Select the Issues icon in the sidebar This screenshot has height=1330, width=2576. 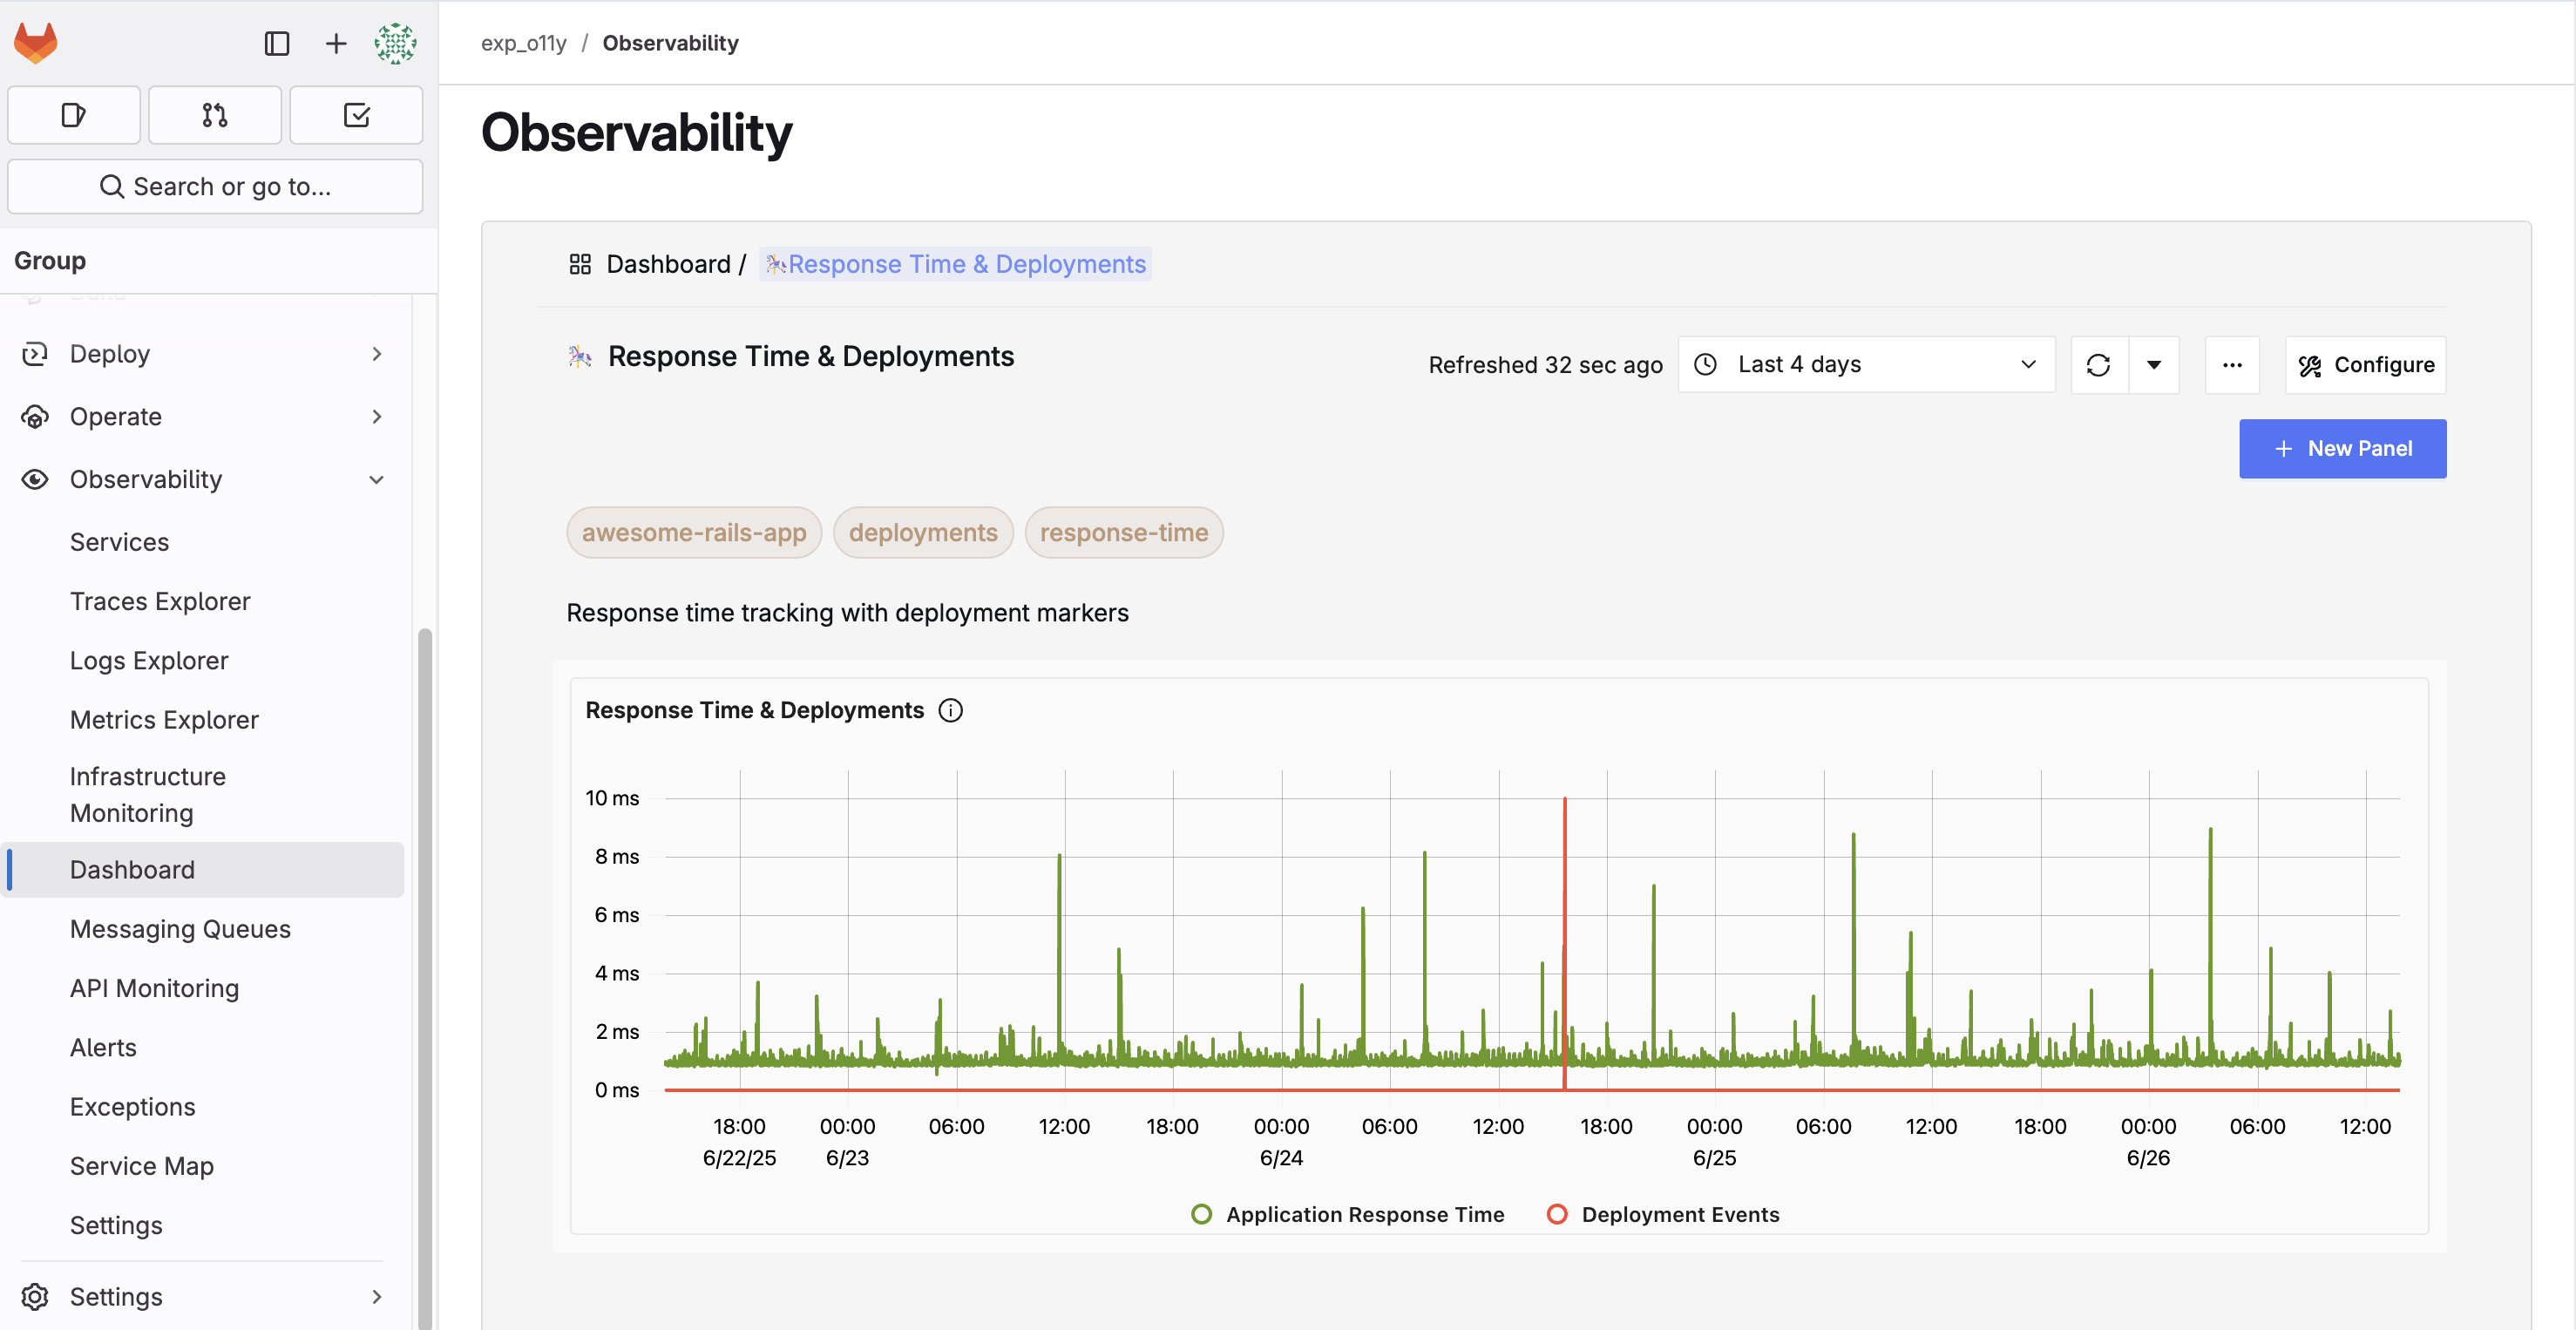(73, 114)
